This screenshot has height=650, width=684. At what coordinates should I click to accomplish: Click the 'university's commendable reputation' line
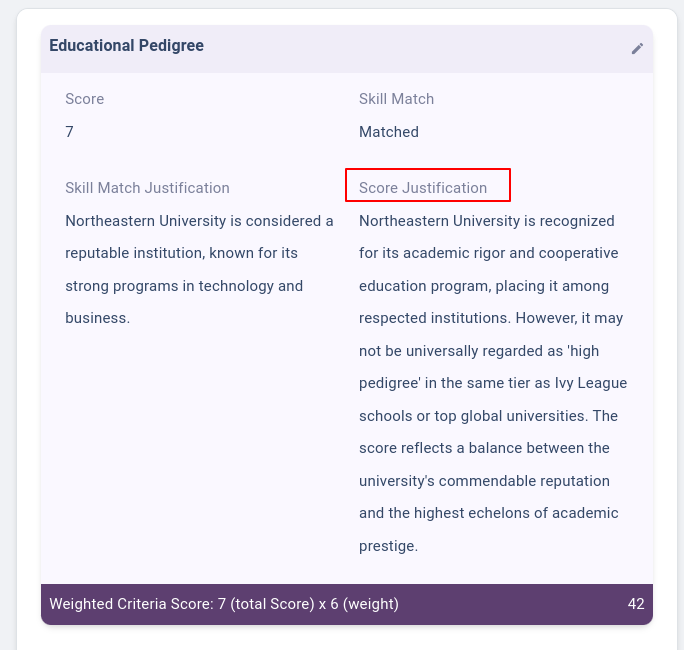(x=484, y=481)
